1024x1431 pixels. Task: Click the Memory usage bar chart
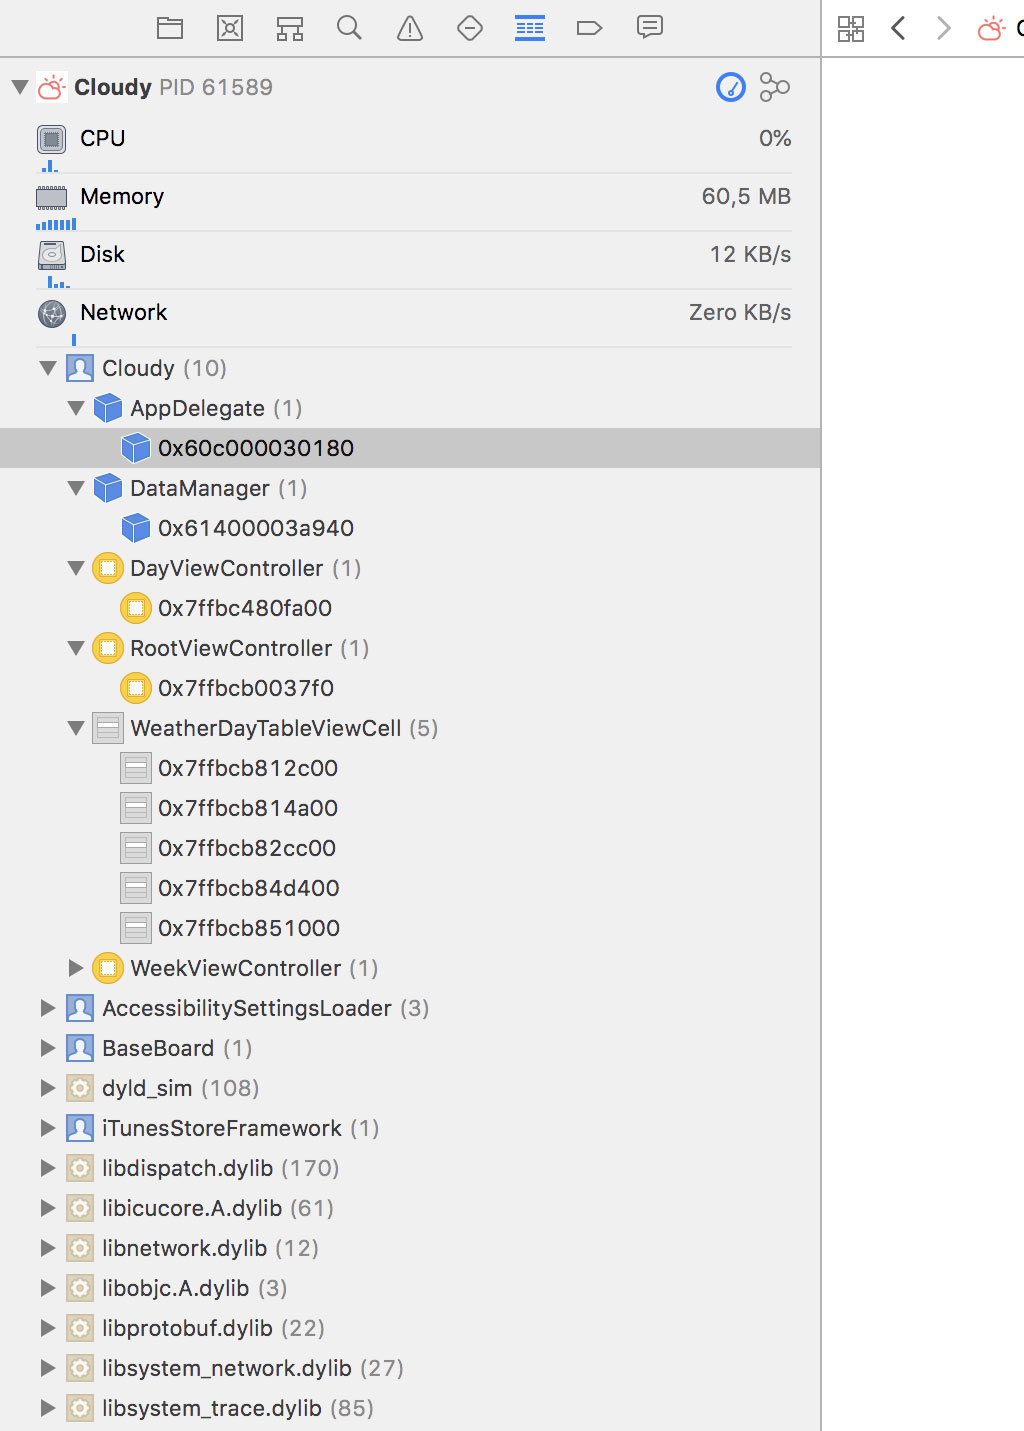coord(57,224)
